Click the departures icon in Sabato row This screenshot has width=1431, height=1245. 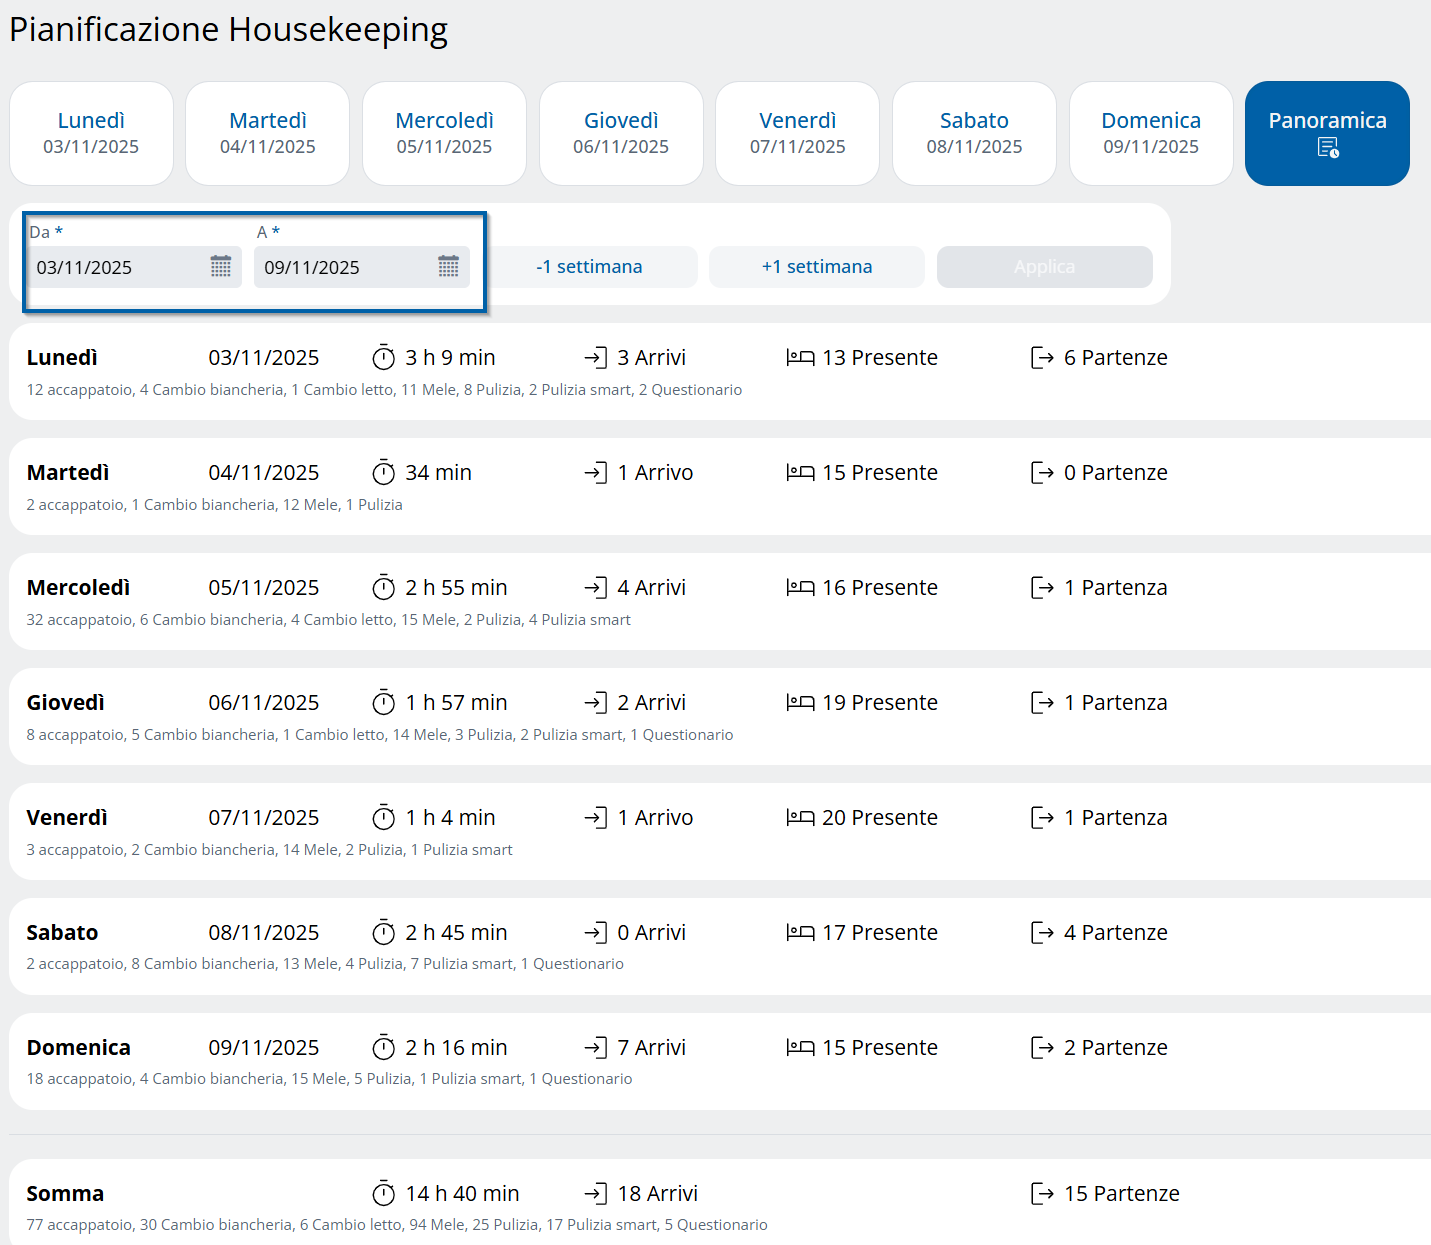pyautogui.click(x=1042, y=933)
